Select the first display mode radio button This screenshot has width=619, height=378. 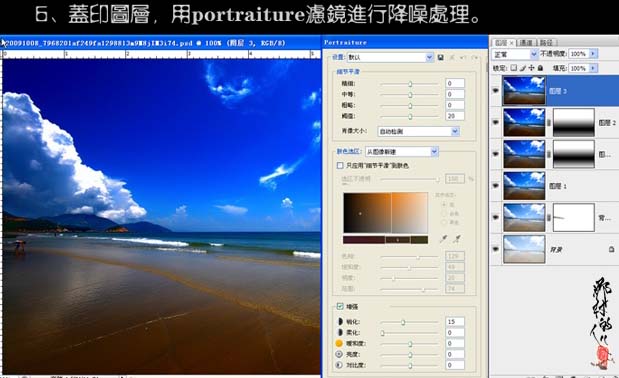pos(444,204)
